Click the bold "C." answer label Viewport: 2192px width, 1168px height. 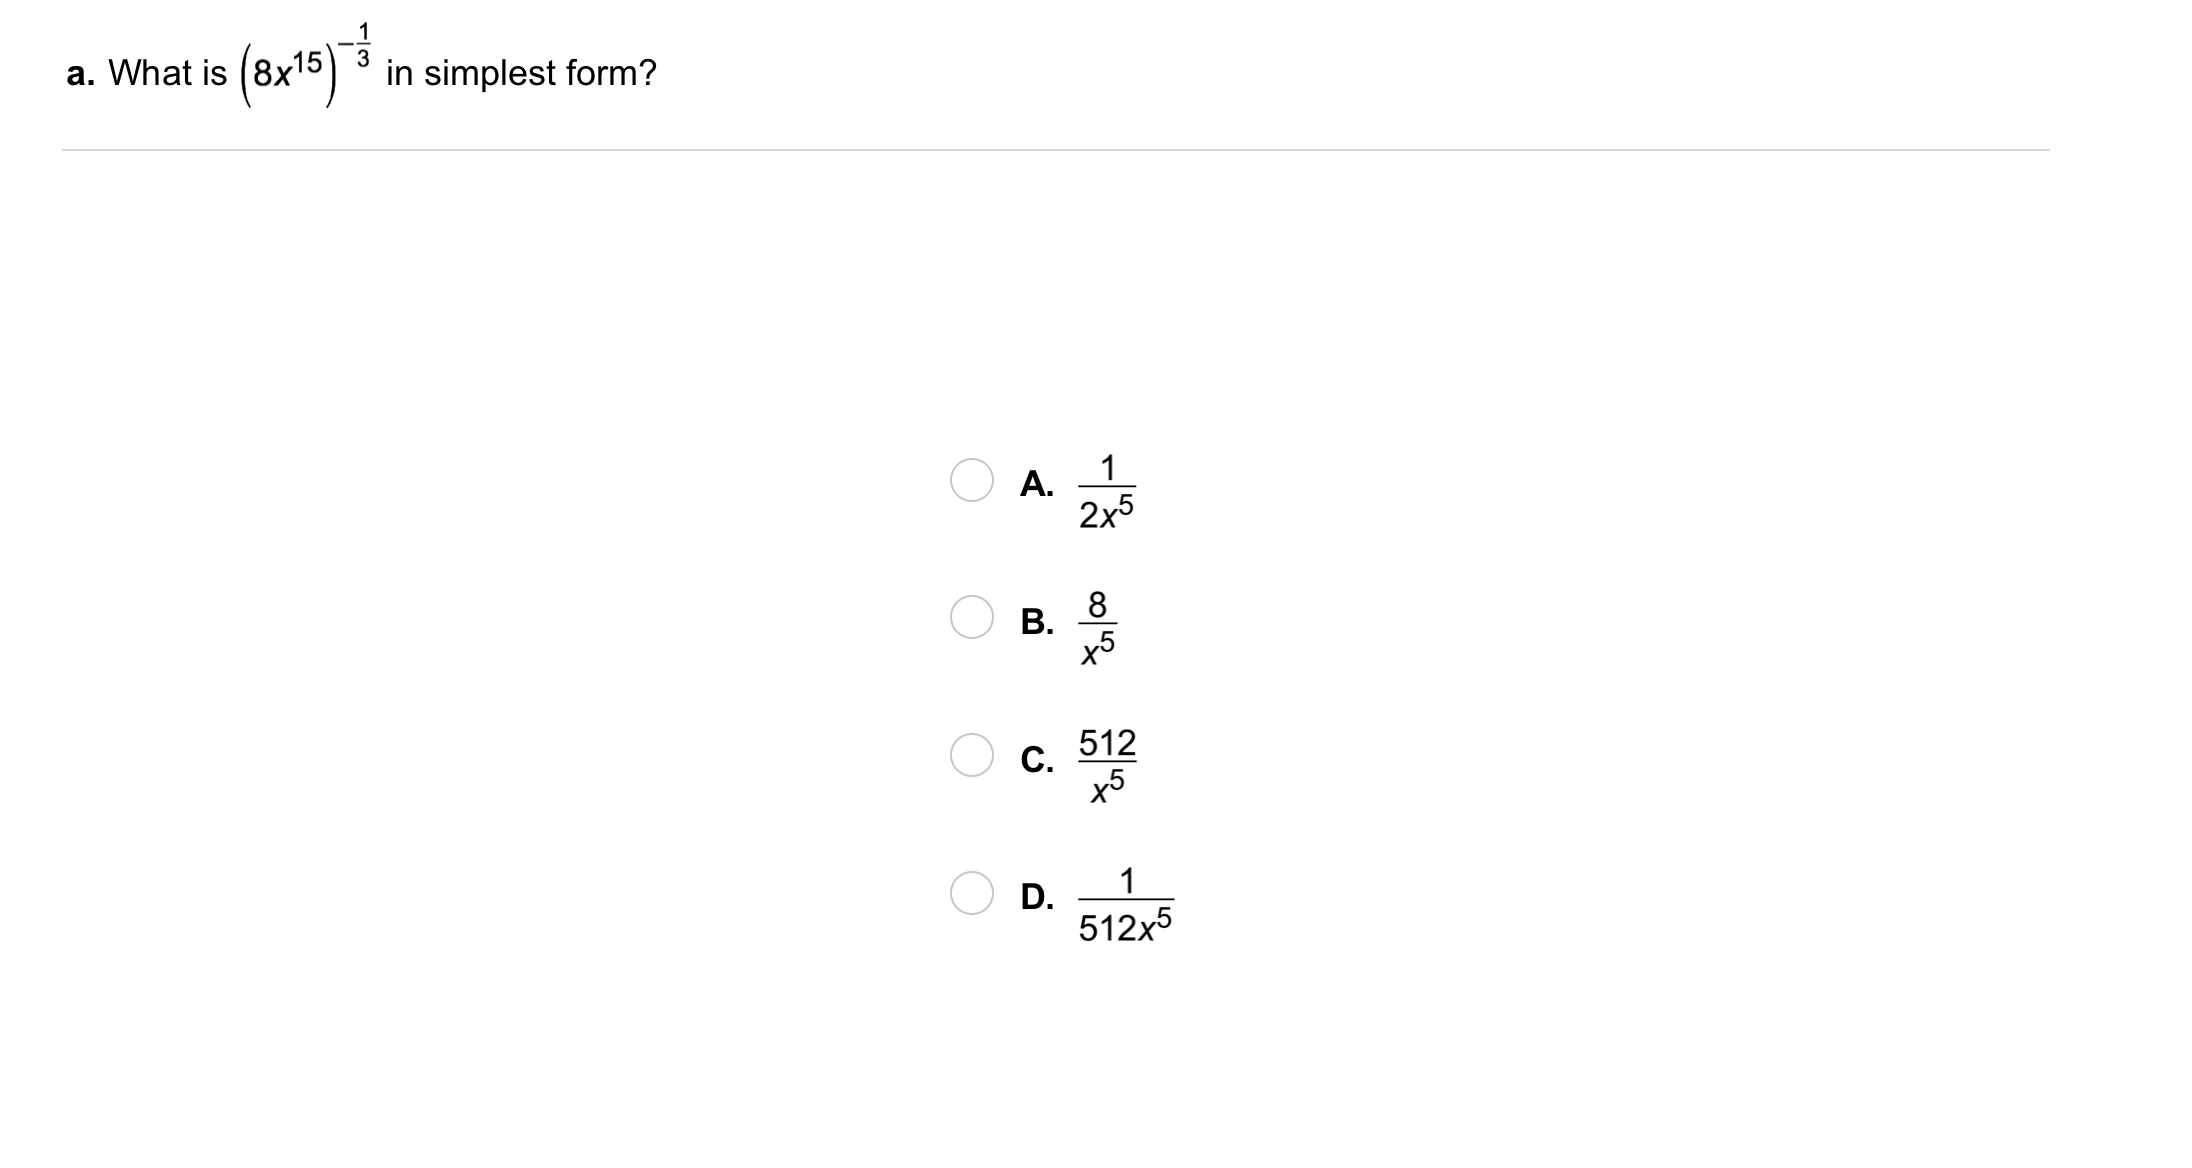(1037, 760)
